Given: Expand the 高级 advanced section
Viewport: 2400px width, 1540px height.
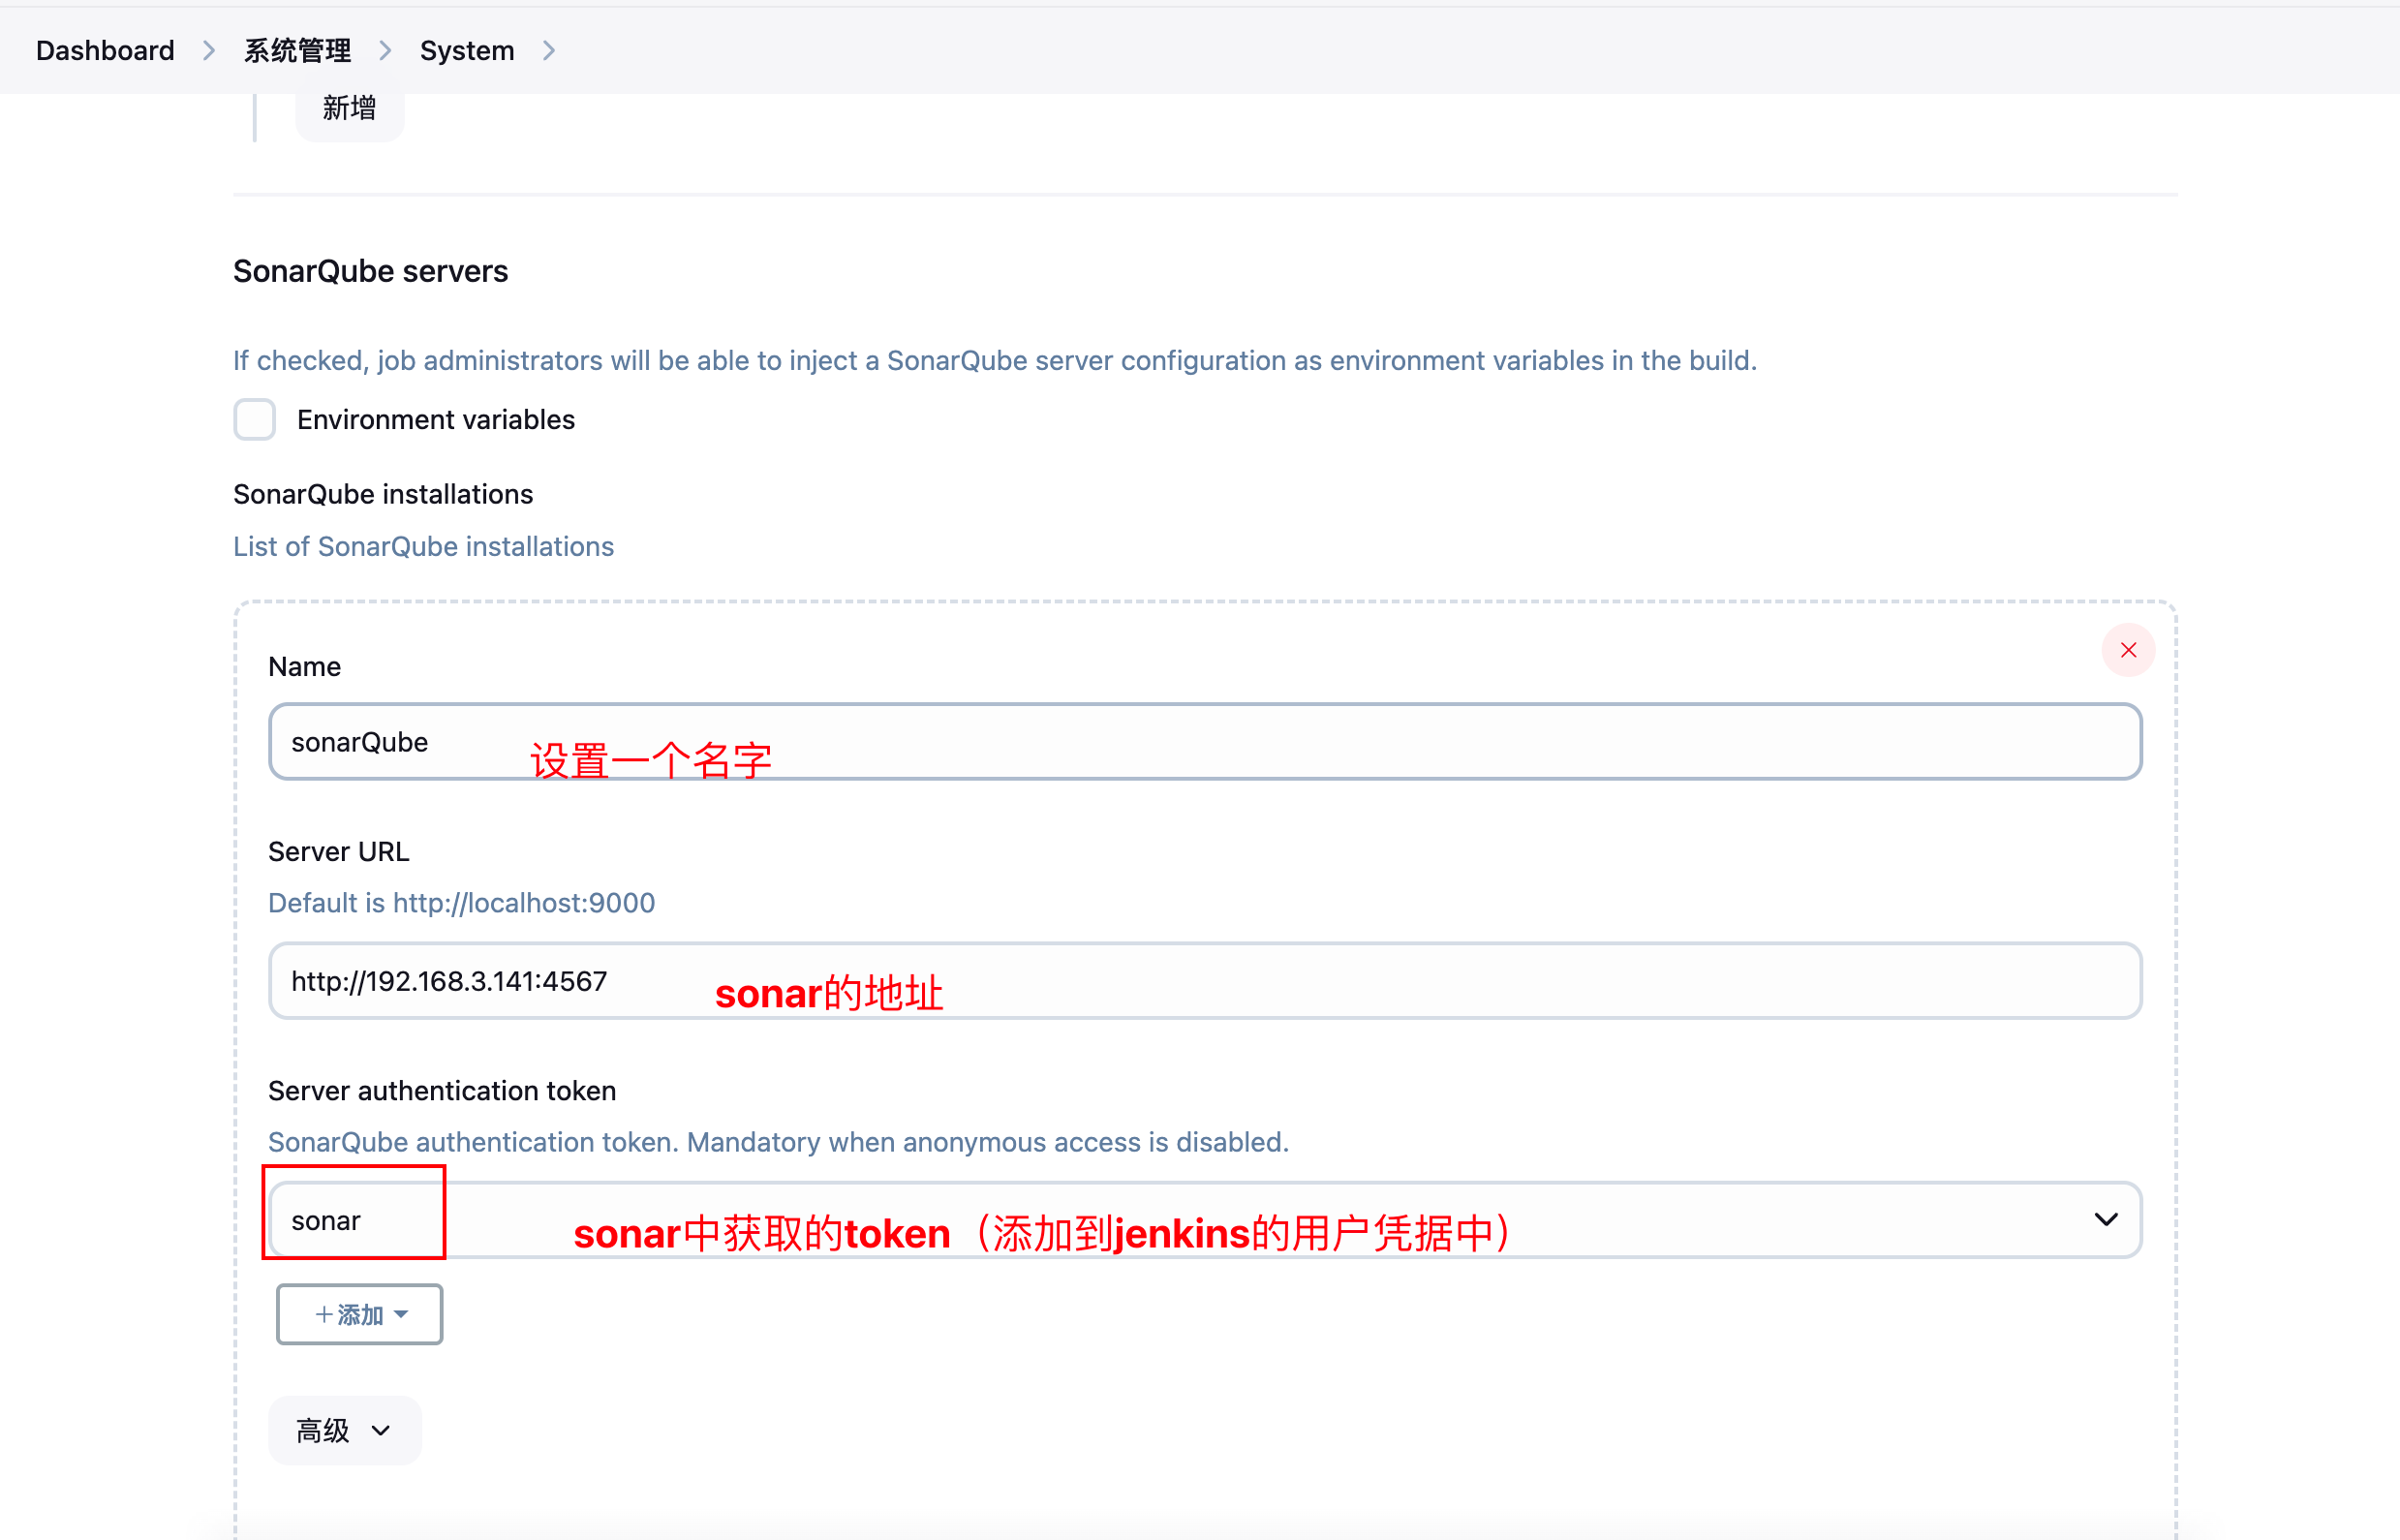Looking at the screenshot, I should [x=345, y=1430].
